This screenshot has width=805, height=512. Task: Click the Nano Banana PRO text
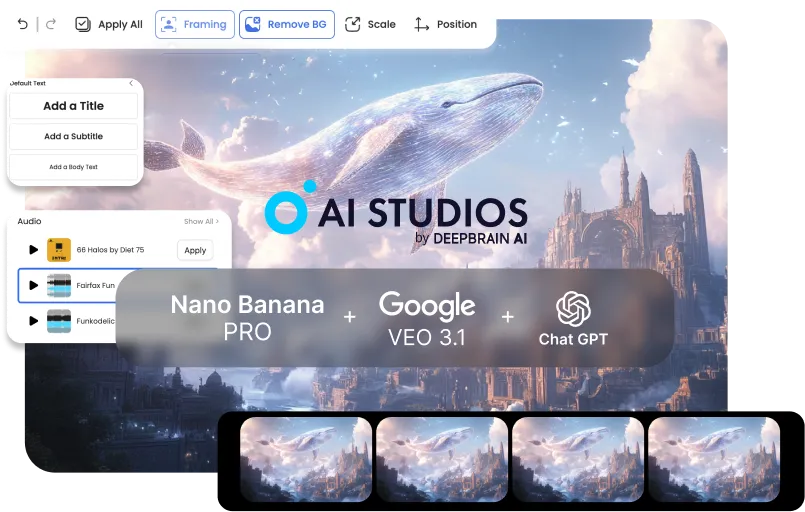click(247, 317)
